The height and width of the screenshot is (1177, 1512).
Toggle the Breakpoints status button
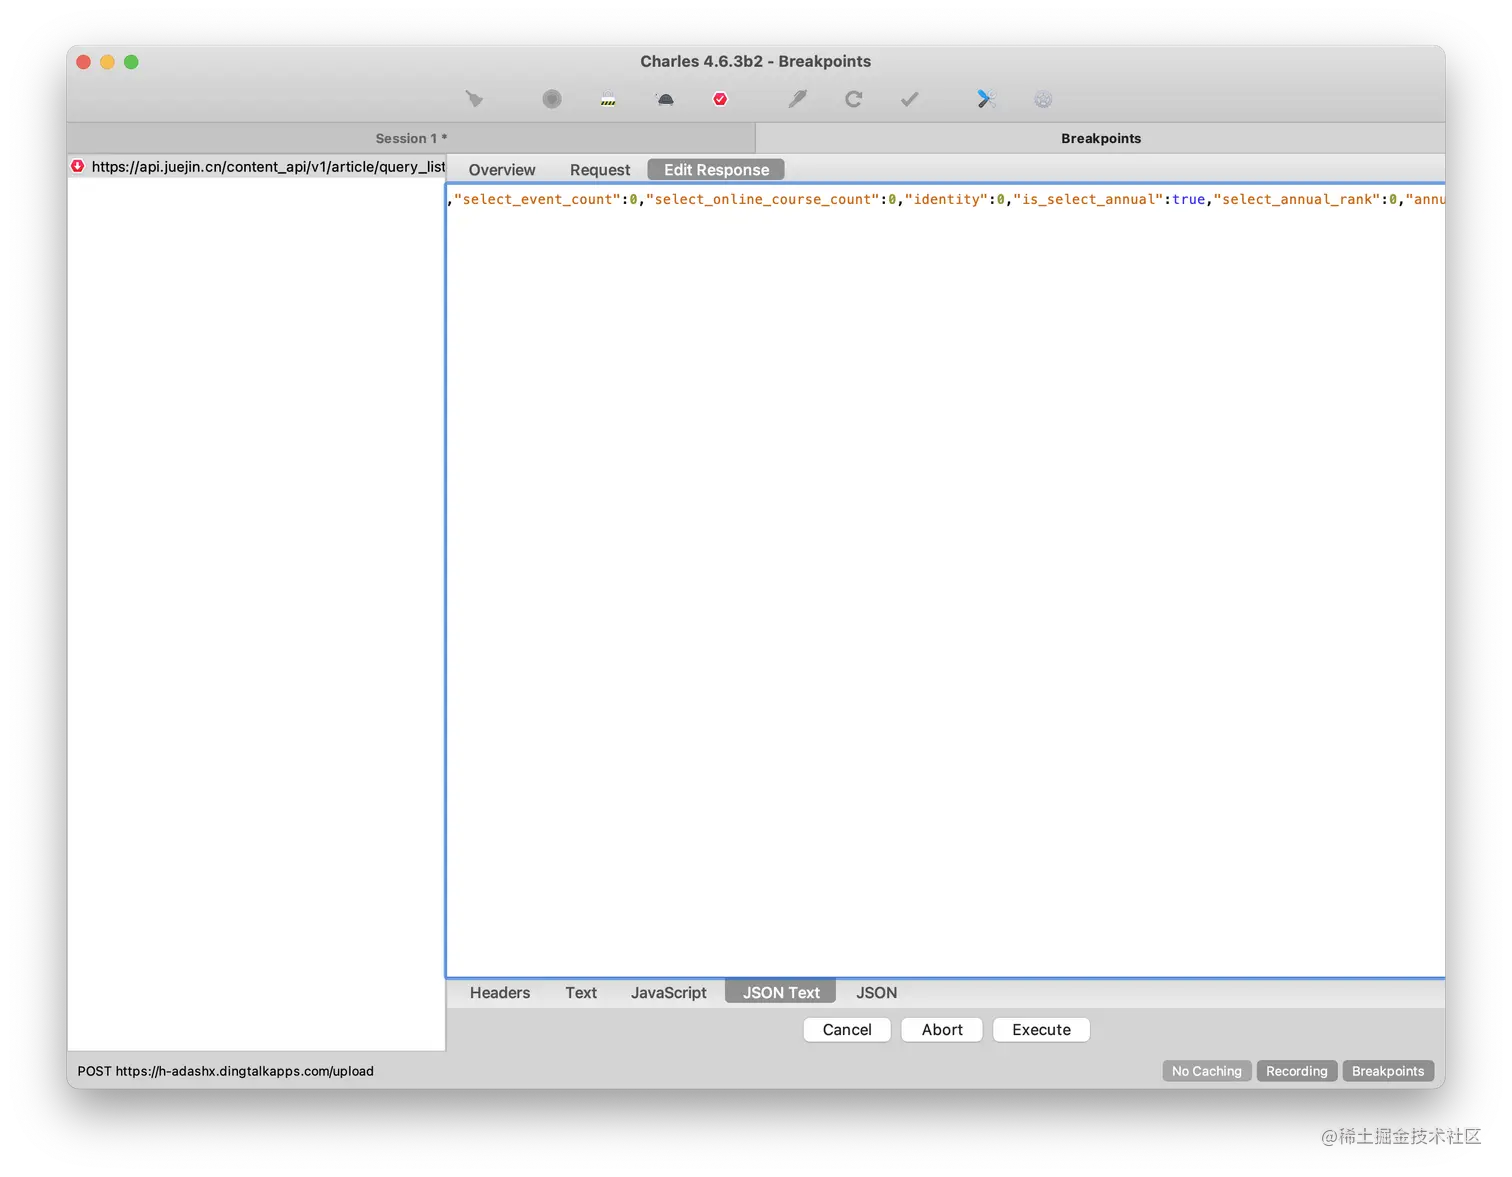pos(1388,1071)
